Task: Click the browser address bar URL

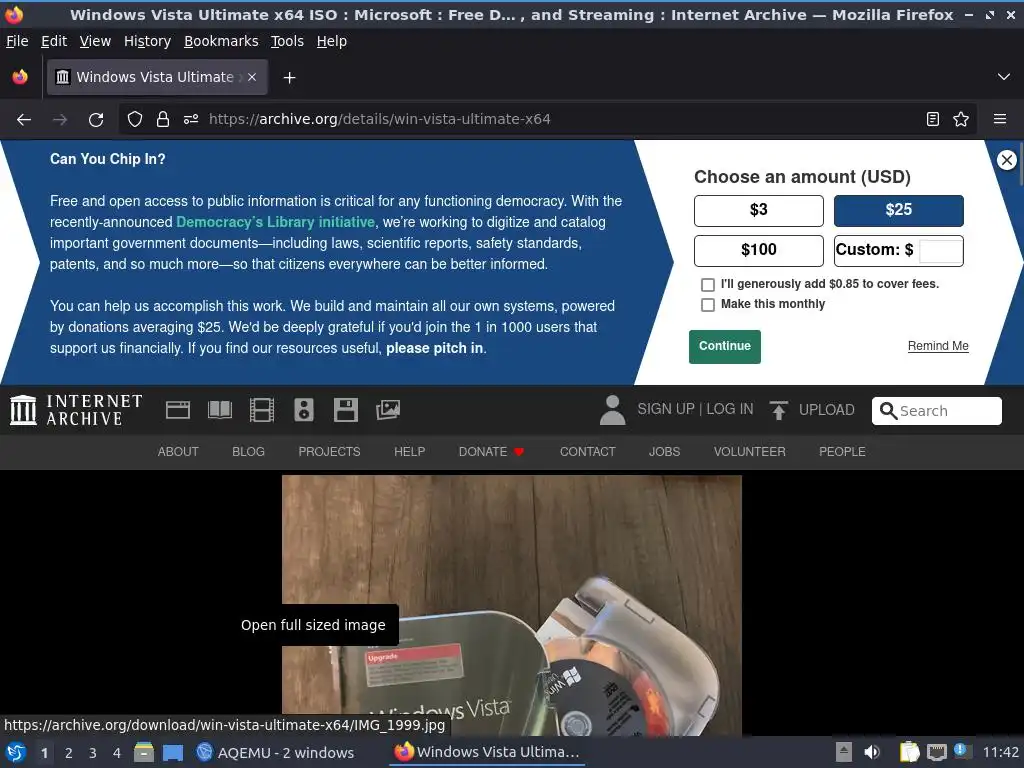Action: point(379,120)
